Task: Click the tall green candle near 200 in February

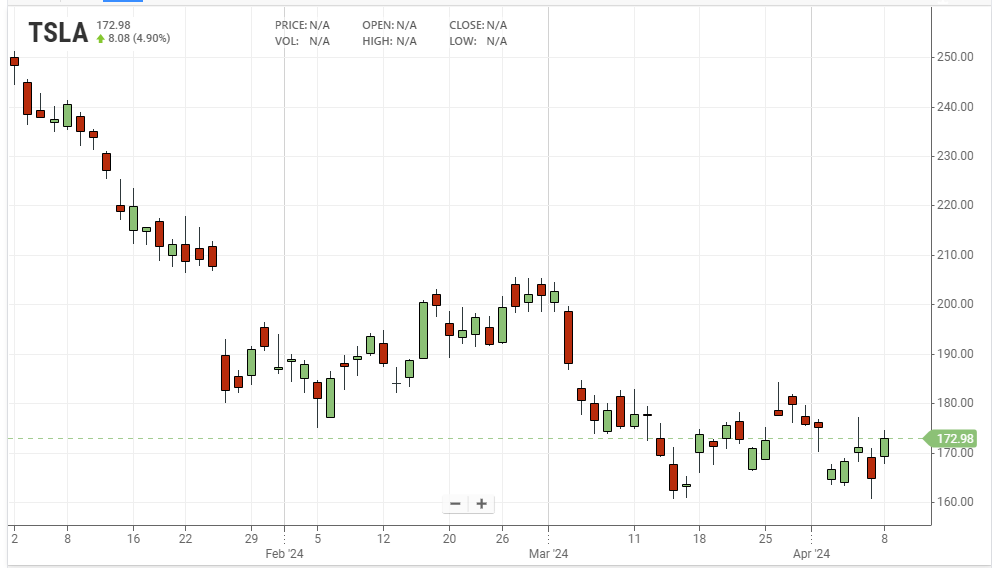Action: pyautogui.click(x=423, y=330)
